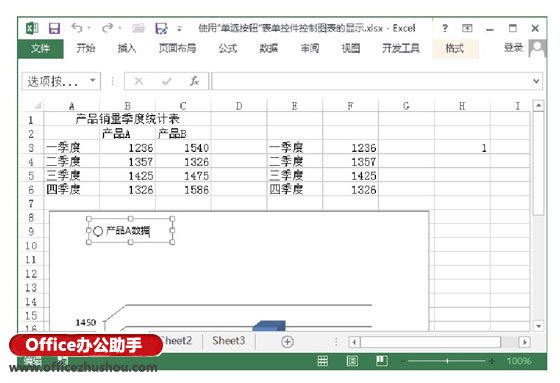Switch to Page Layout view

(x=352, y=361)
